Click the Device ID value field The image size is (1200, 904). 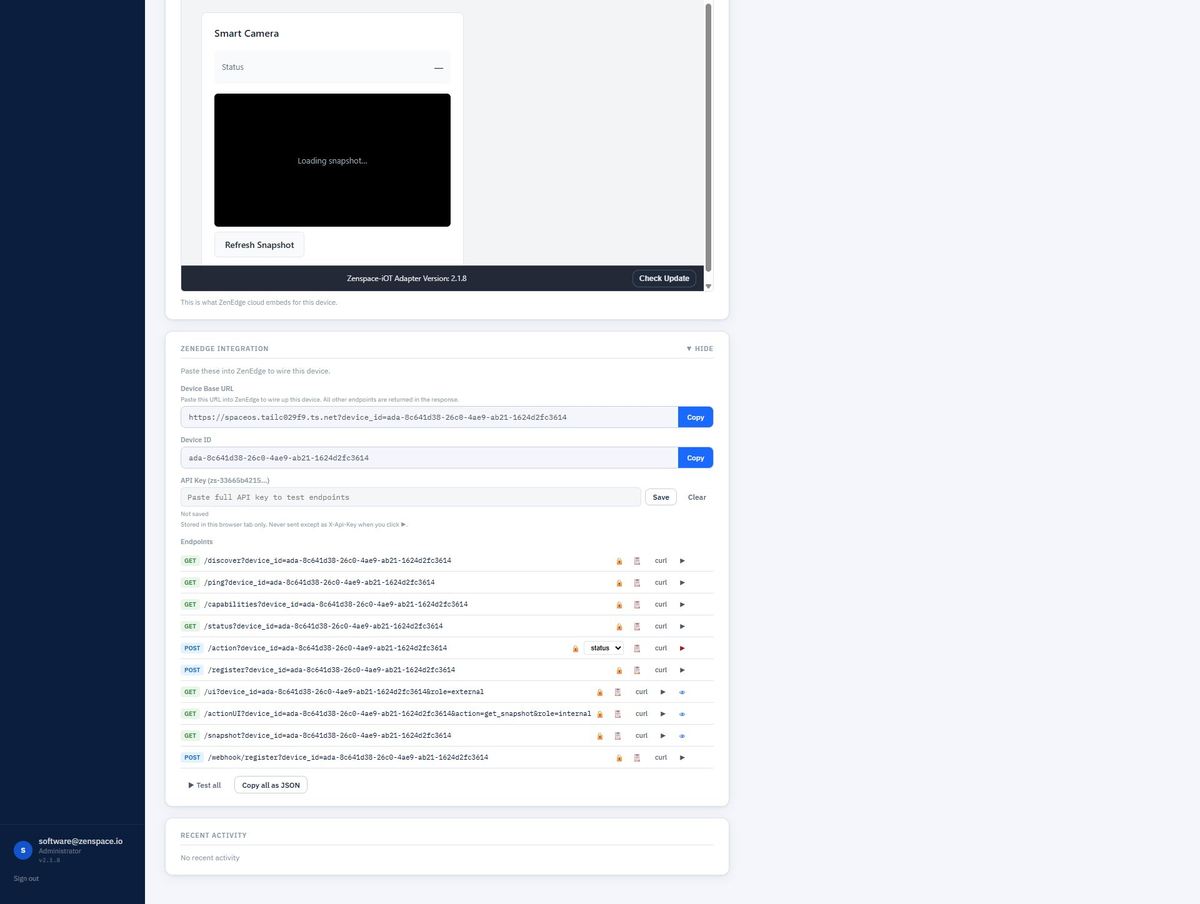(x=429, y=458)
